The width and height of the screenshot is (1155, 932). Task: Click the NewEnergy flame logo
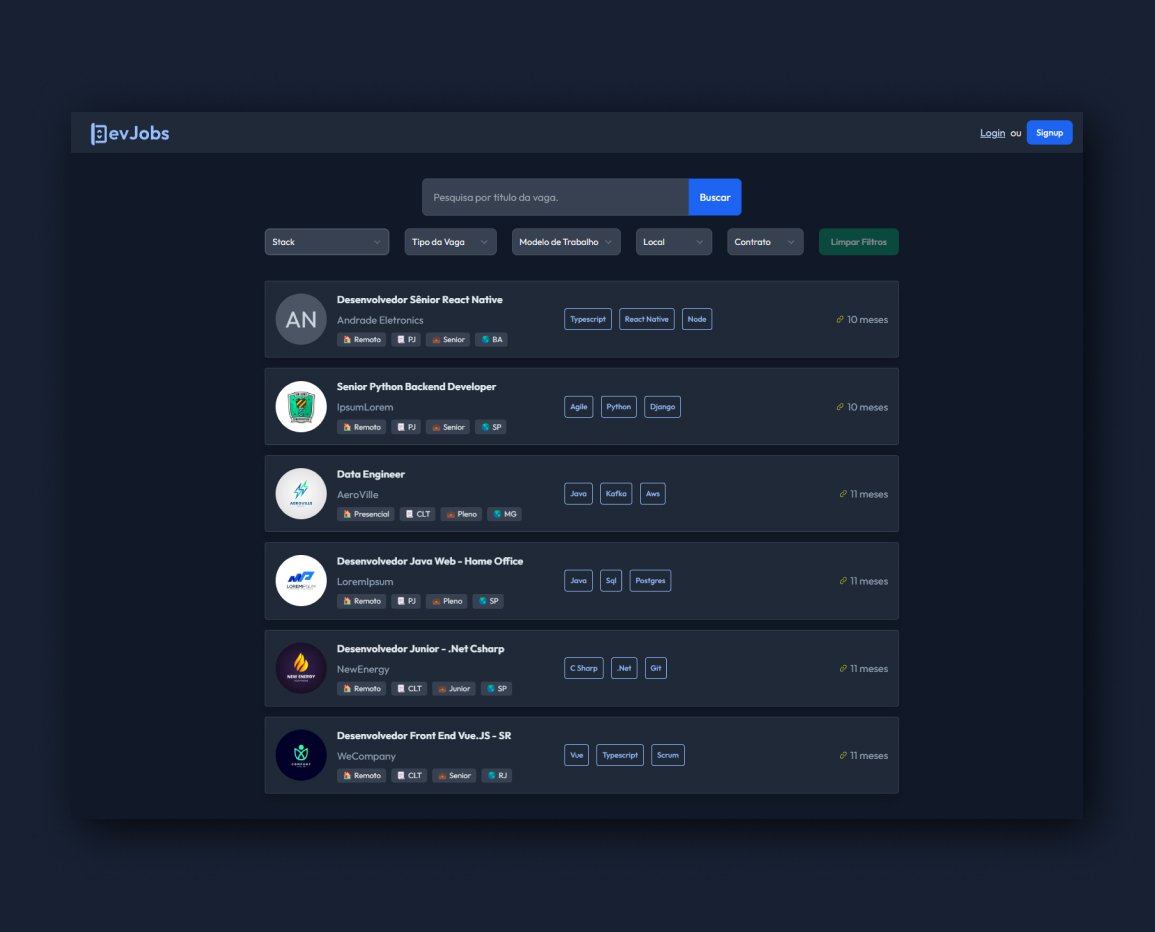coord(301,668)
